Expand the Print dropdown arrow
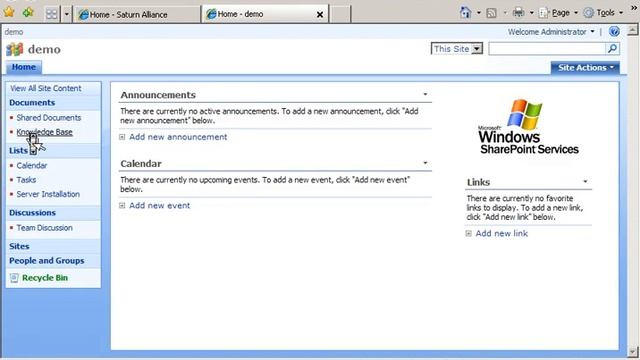Image resolution: width=640 pixels, height=360 pixels. click(531, 13)
